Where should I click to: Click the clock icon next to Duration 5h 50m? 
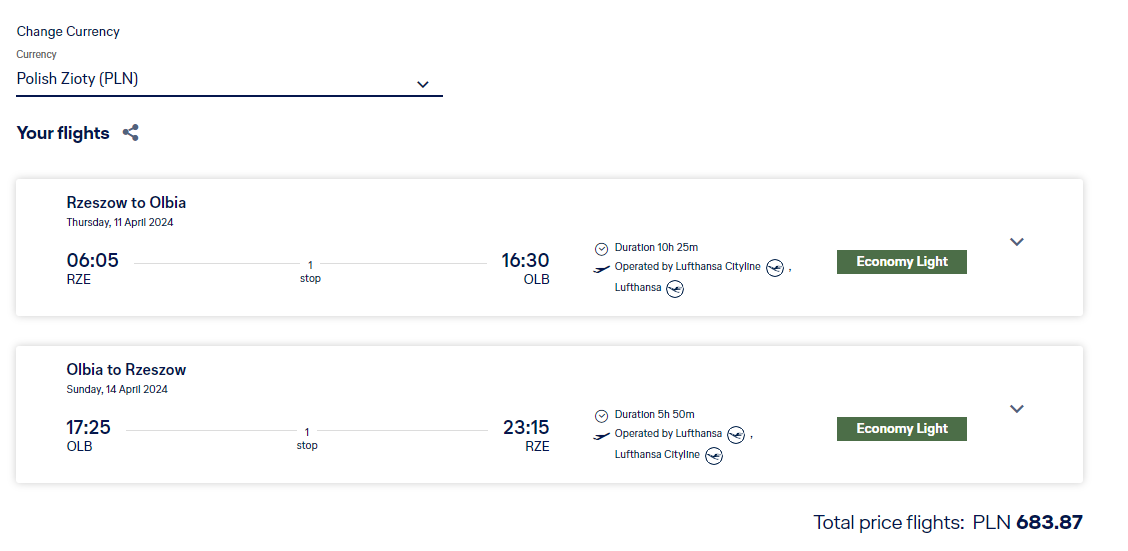click(x=602, y=415)
